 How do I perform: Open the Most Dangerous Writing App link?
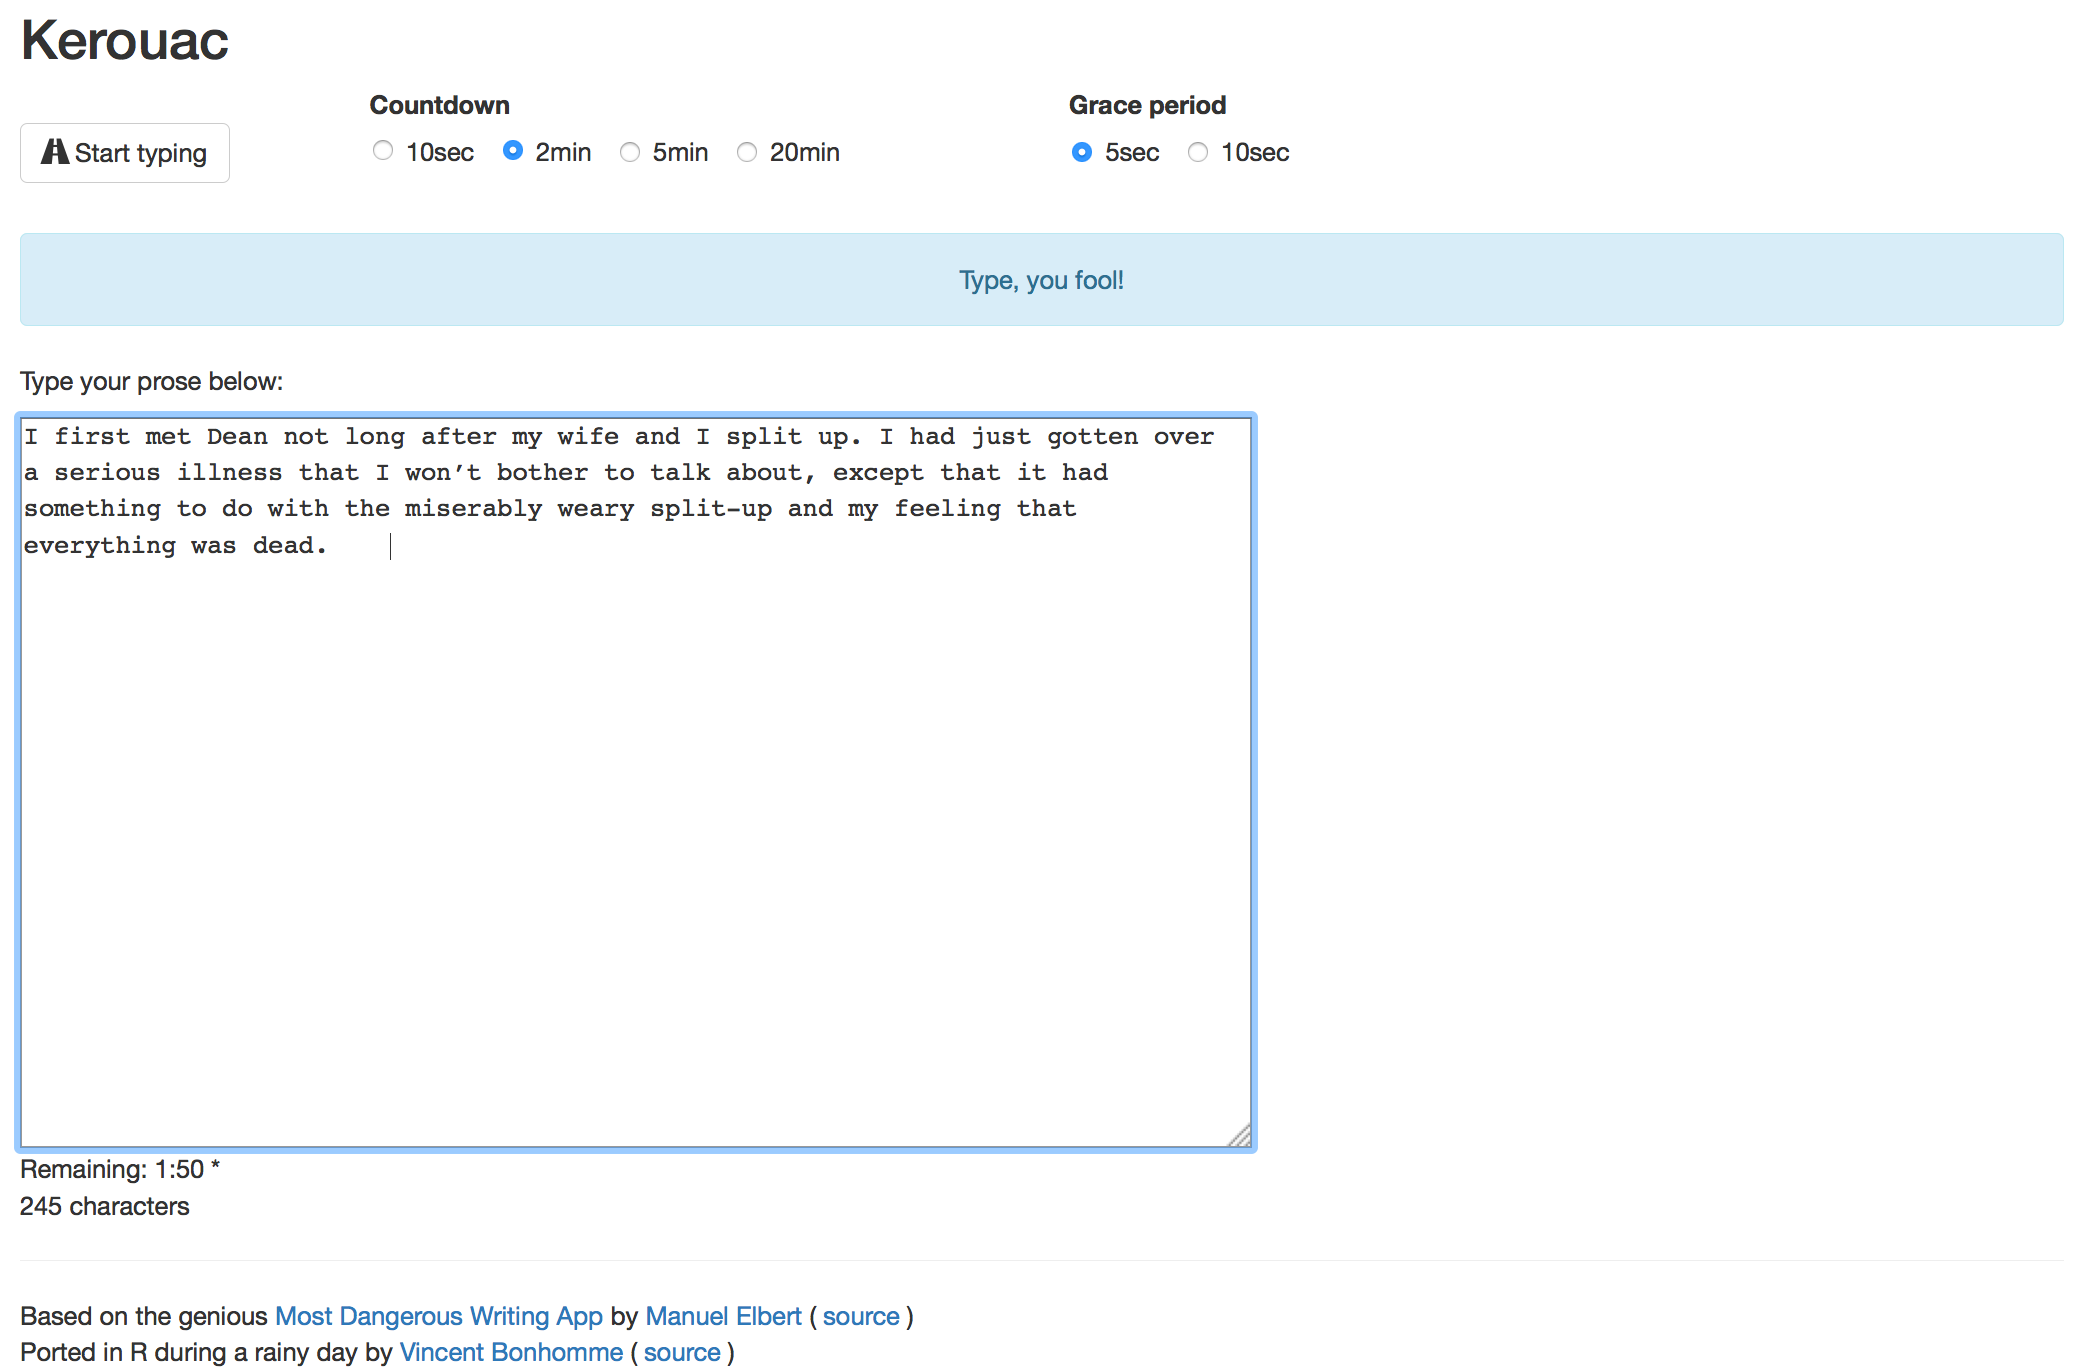(x=438, y=1316)
